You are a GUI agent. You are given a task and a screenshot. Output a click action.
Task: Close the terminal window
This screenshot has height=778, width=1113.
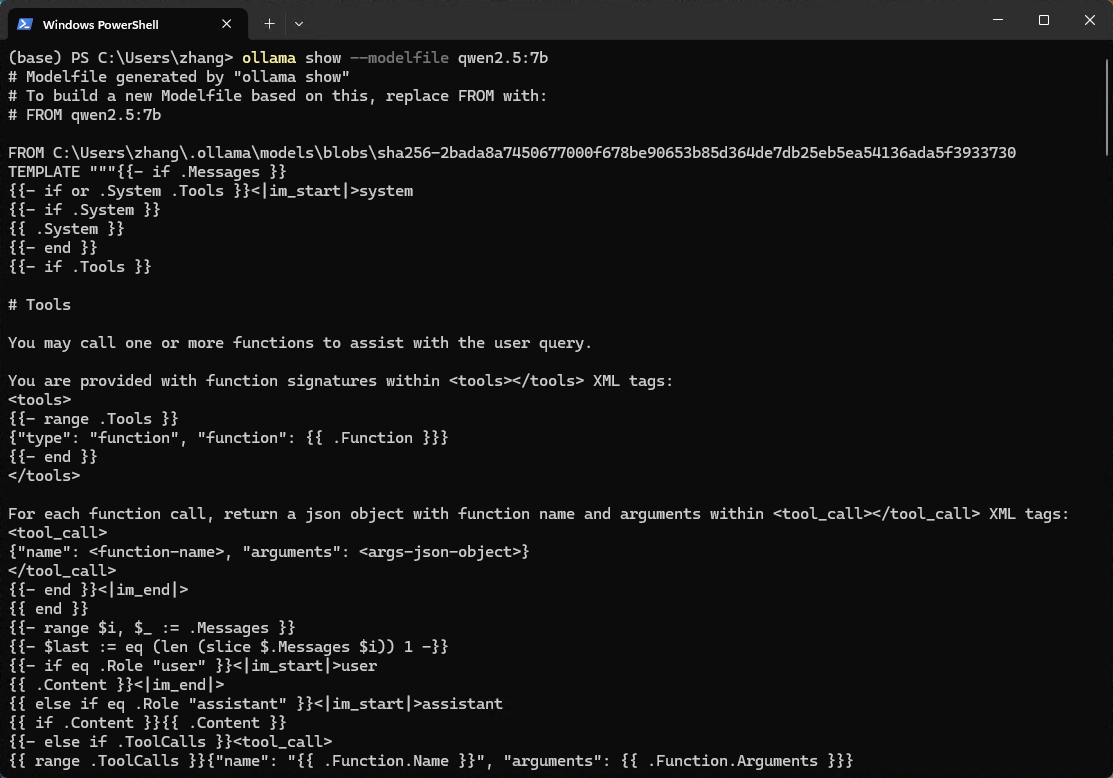coord(1090,20)
